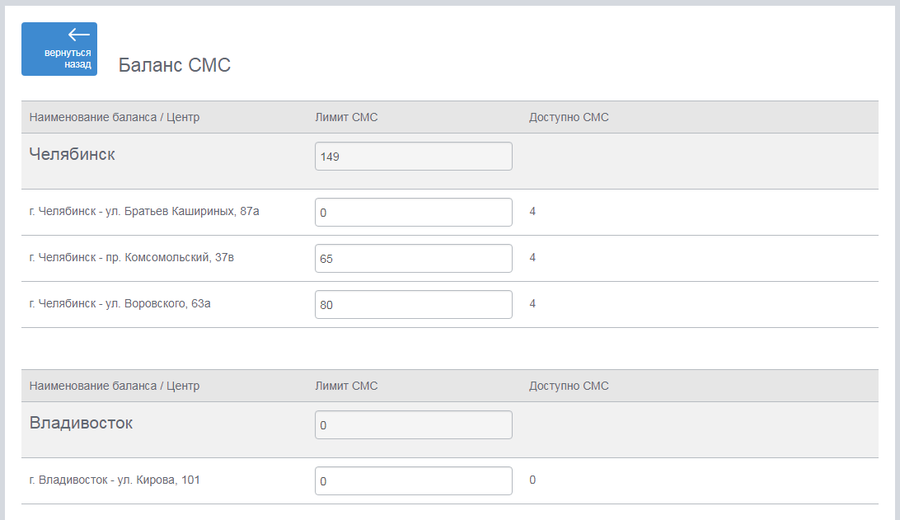Click available SMS value in Воровского row
The width and height of the screenshot is (900, 520).
[533, 303]
